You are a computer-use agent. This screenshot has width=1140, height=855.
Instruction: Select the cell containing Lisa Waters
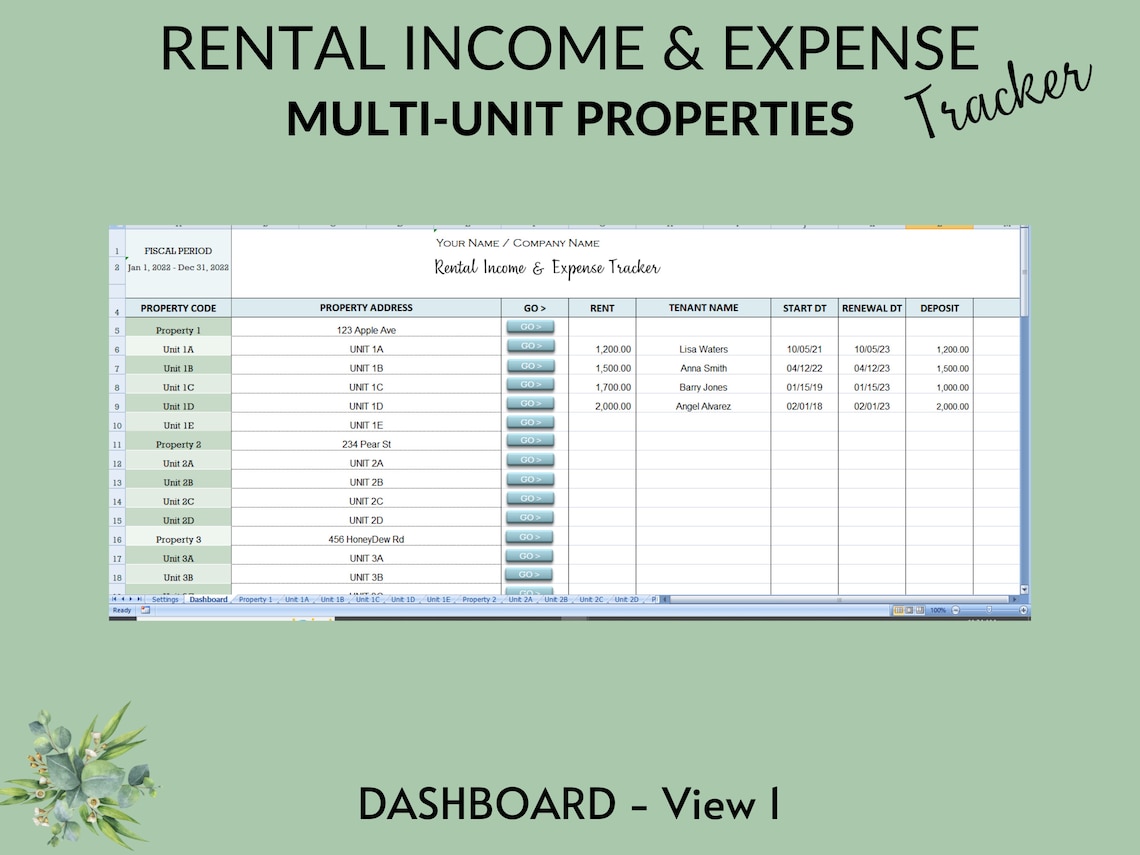[703, 348]
